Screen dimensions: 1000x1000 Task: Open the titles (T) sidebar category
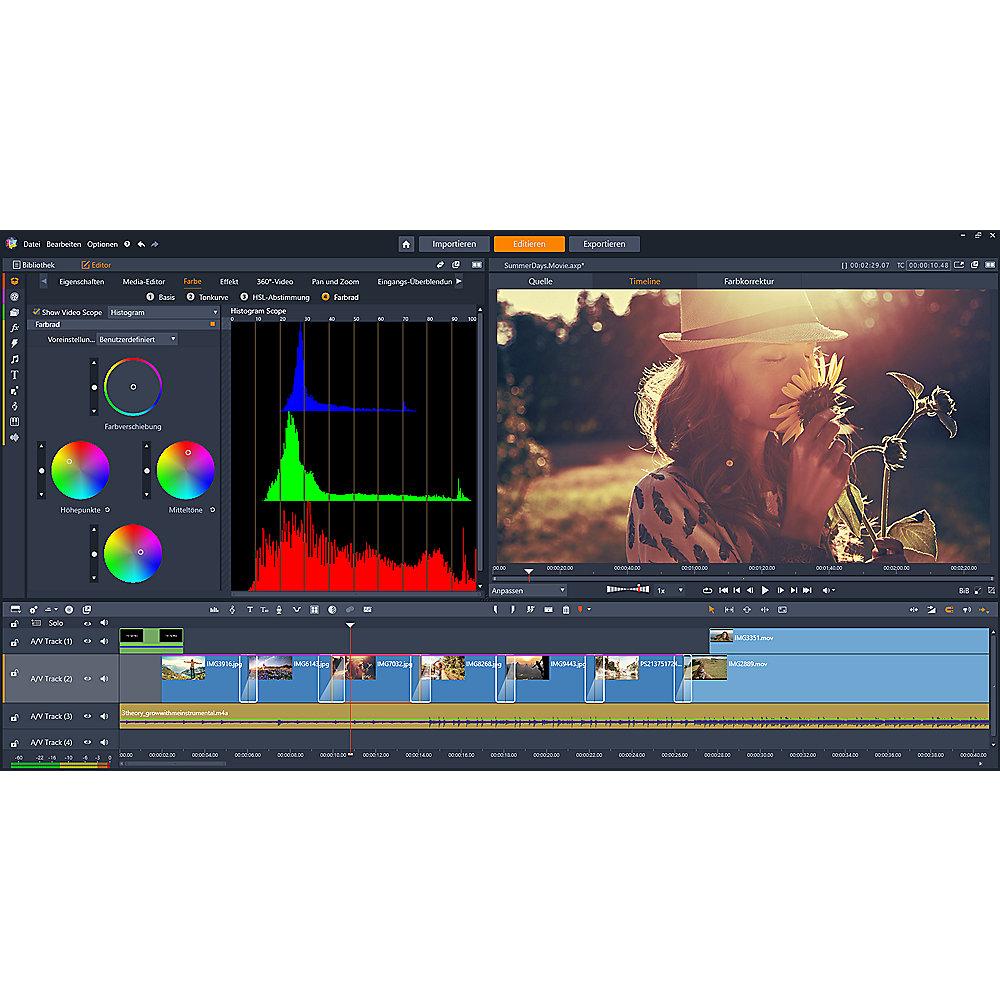(x=15, y=375)
